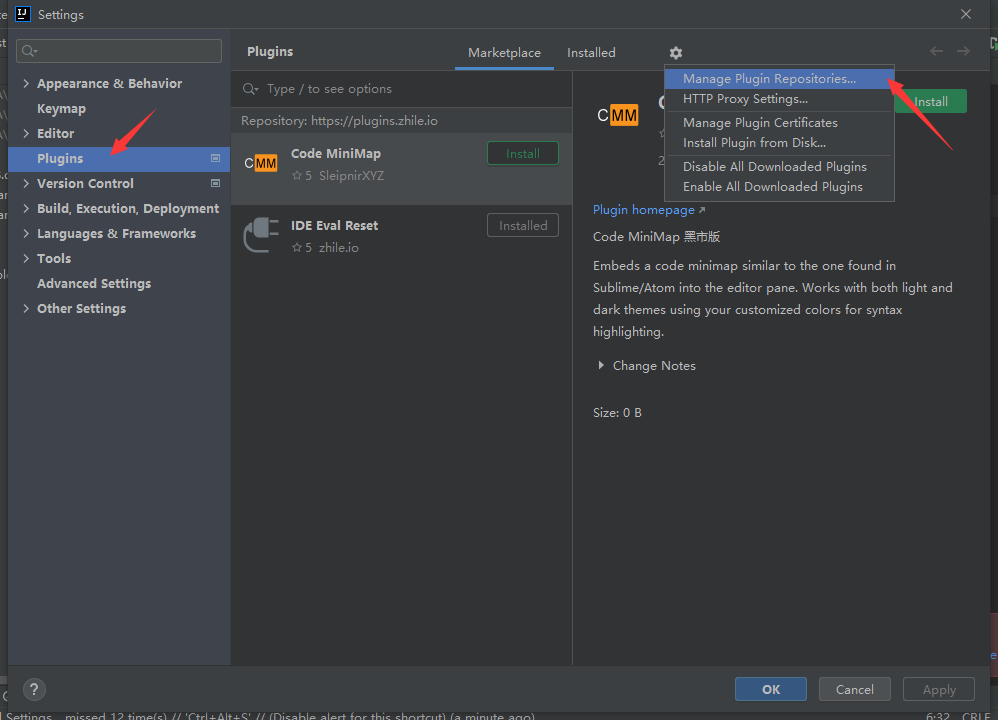Click the green Install button in details pane
The image size is (998, 720).
pos(931,101)
